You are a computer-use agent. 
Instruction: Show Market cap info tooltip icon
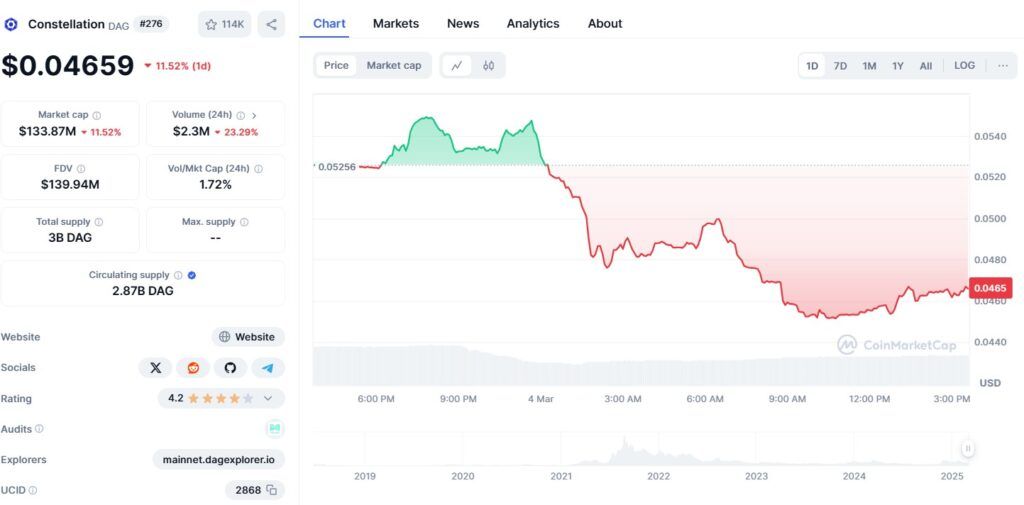(x=97, y=116)
